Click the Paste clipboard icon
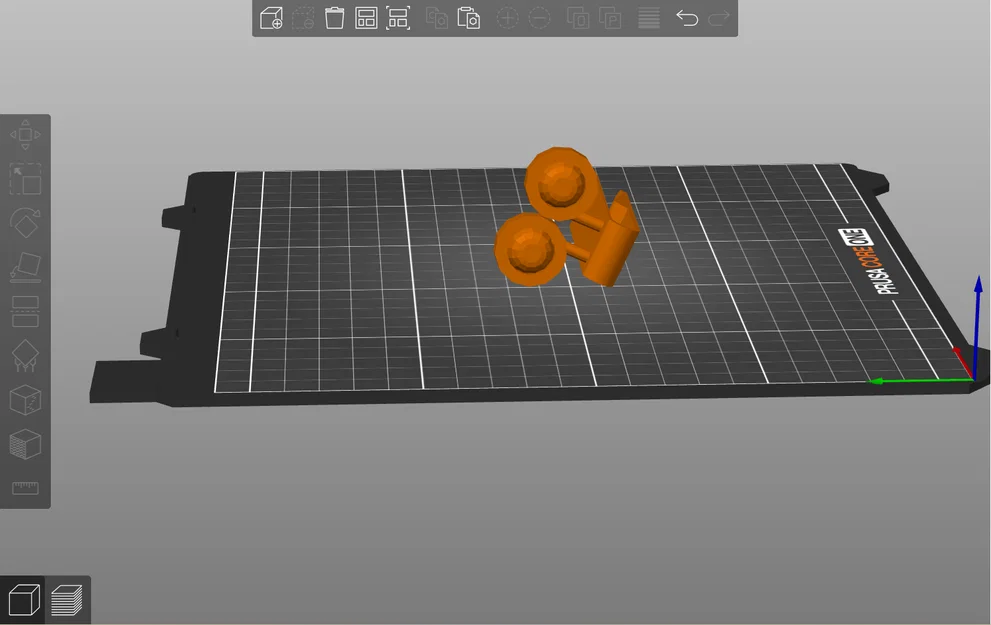 point(468,18)
